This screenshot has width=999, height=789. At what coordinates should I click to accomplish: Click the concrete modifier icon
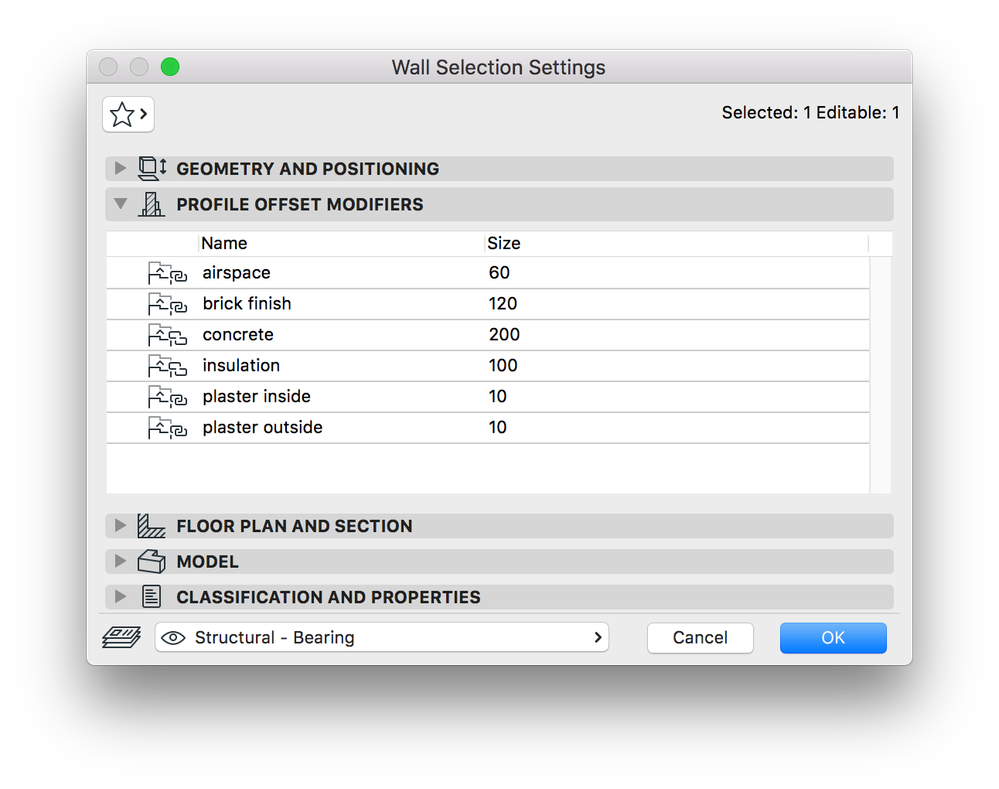(167, 335)
